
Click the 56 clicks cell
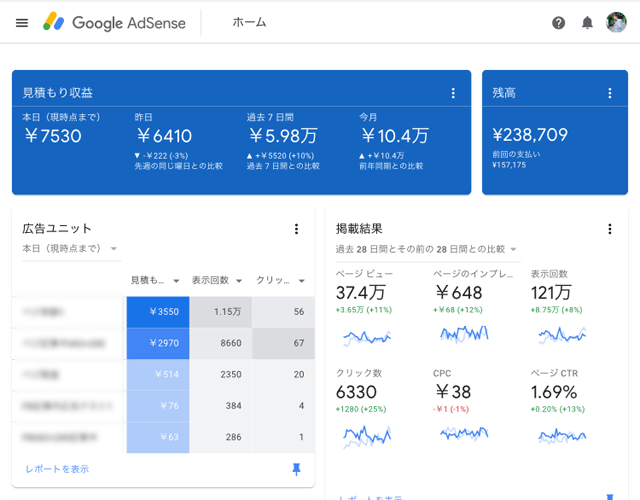coord(283,312)
